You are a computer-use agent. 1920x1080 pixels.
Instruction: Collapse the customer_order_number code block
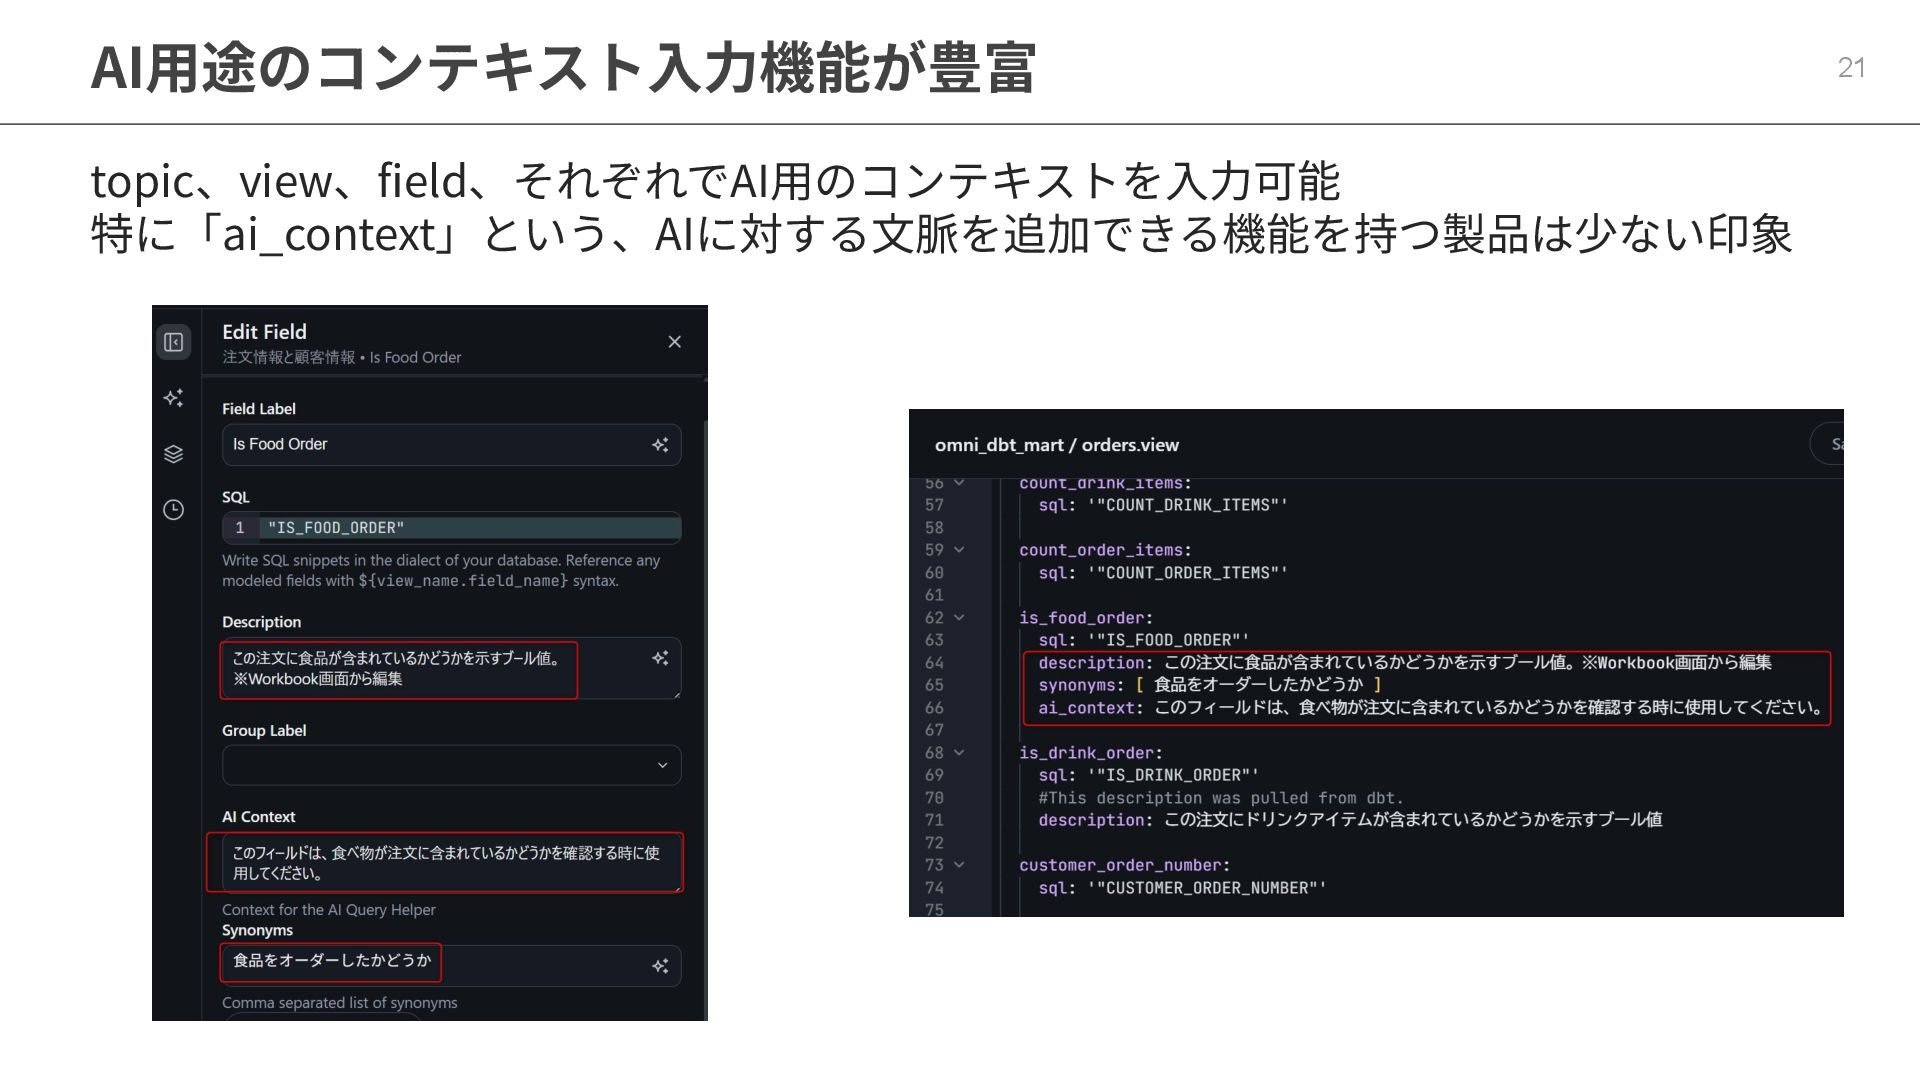pos(959,865)
